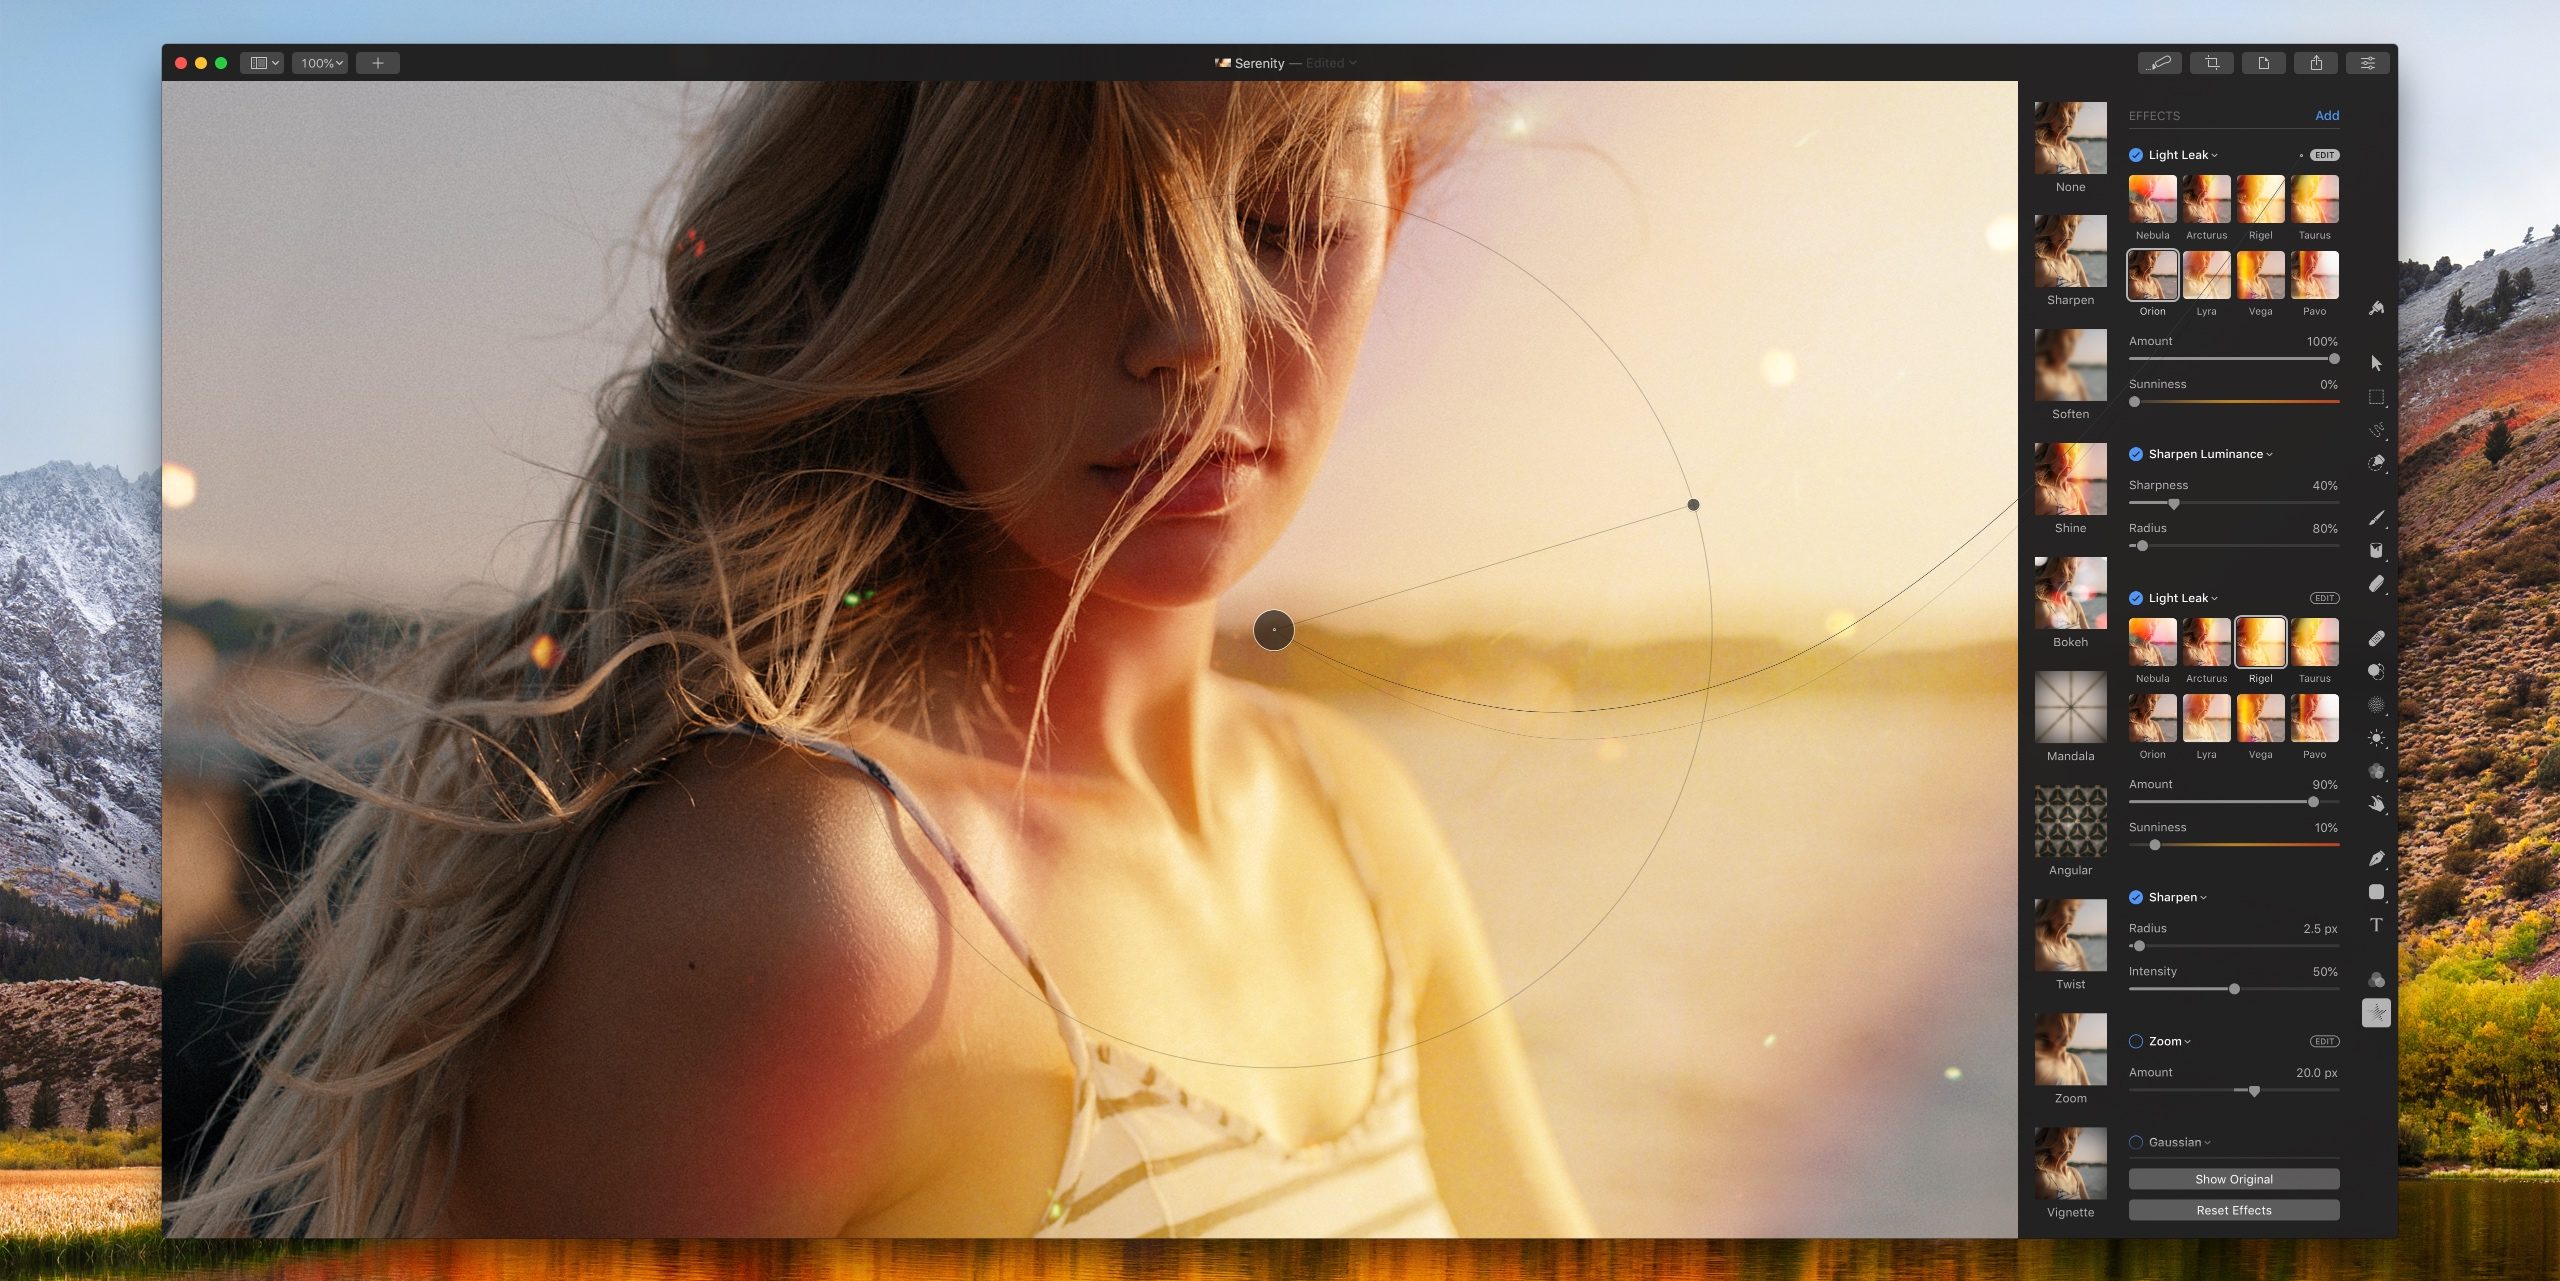Select the Pen tool in the right toolbar
This screenshot has height=1281, width=2560.
click(2376, 858)
